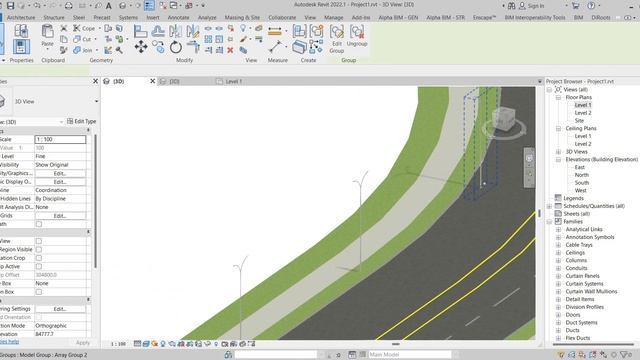The width and height of the screenshot is (640, 360).
Task: Collapse the Families tree node
Action: coord(549,221)
